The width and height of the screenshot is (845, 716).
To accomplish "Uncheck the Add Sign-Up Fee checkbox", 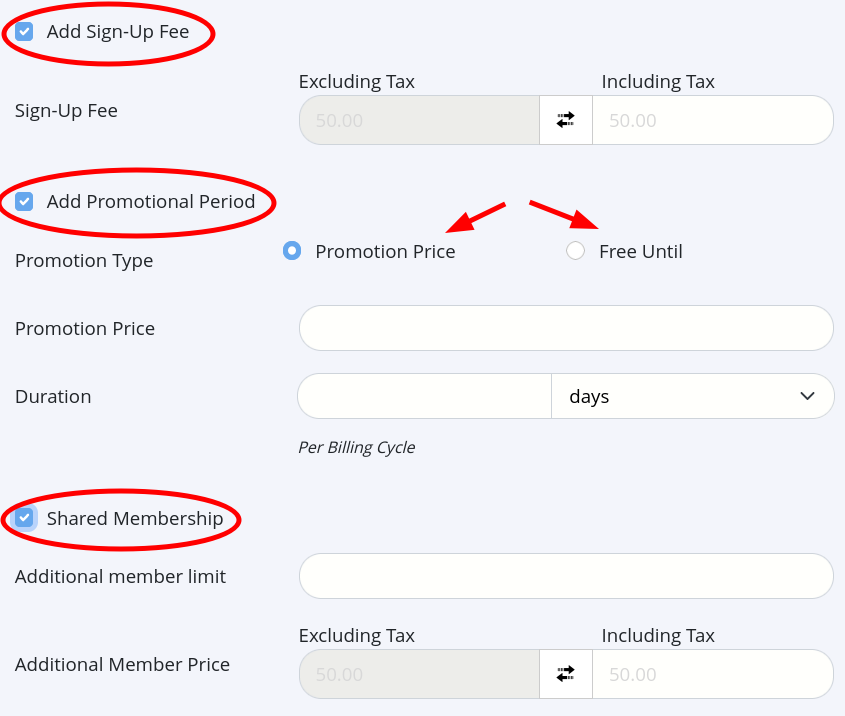I will pyautogui.click(x=24, y=32).
